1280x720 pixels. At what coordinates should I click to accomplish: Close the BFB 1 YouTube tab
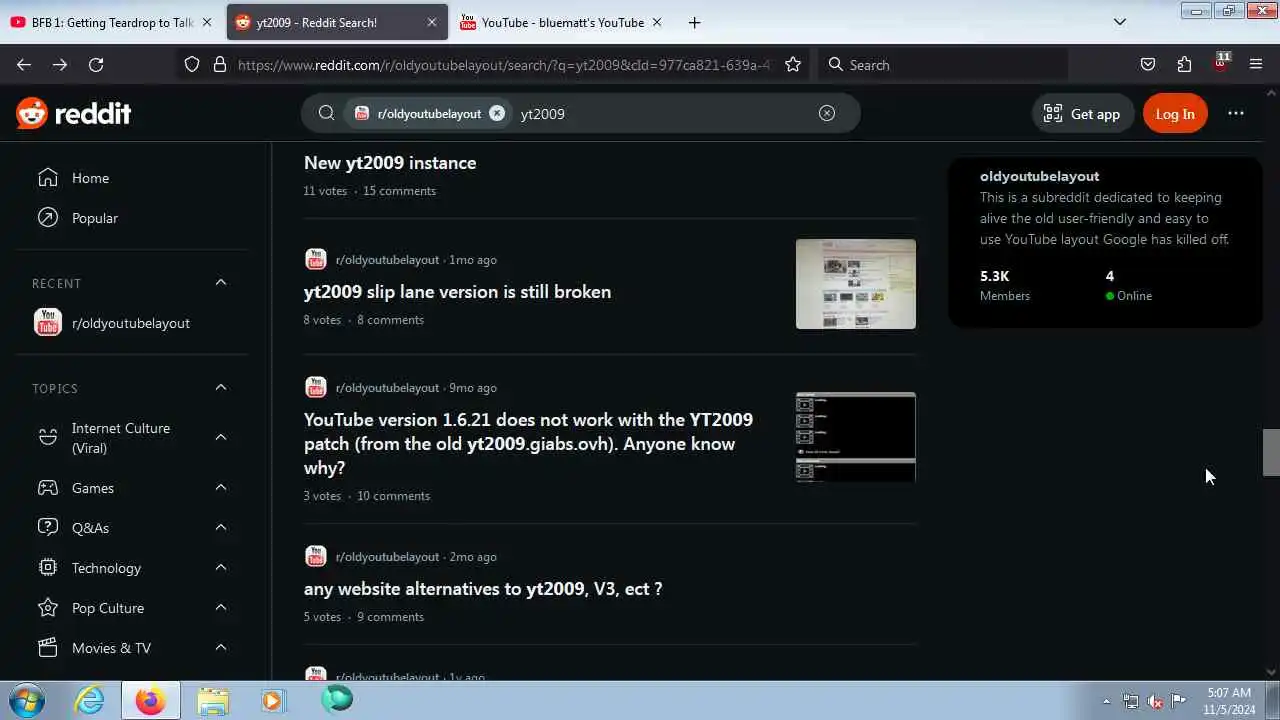(207, 22)
